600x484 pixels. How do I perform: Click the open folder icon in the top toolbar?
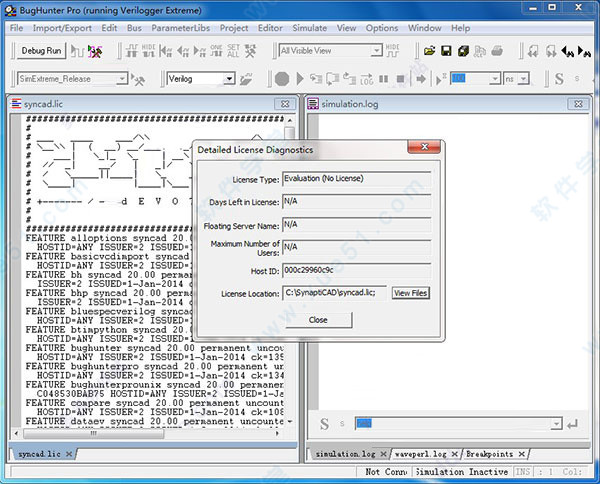[429, 51]
